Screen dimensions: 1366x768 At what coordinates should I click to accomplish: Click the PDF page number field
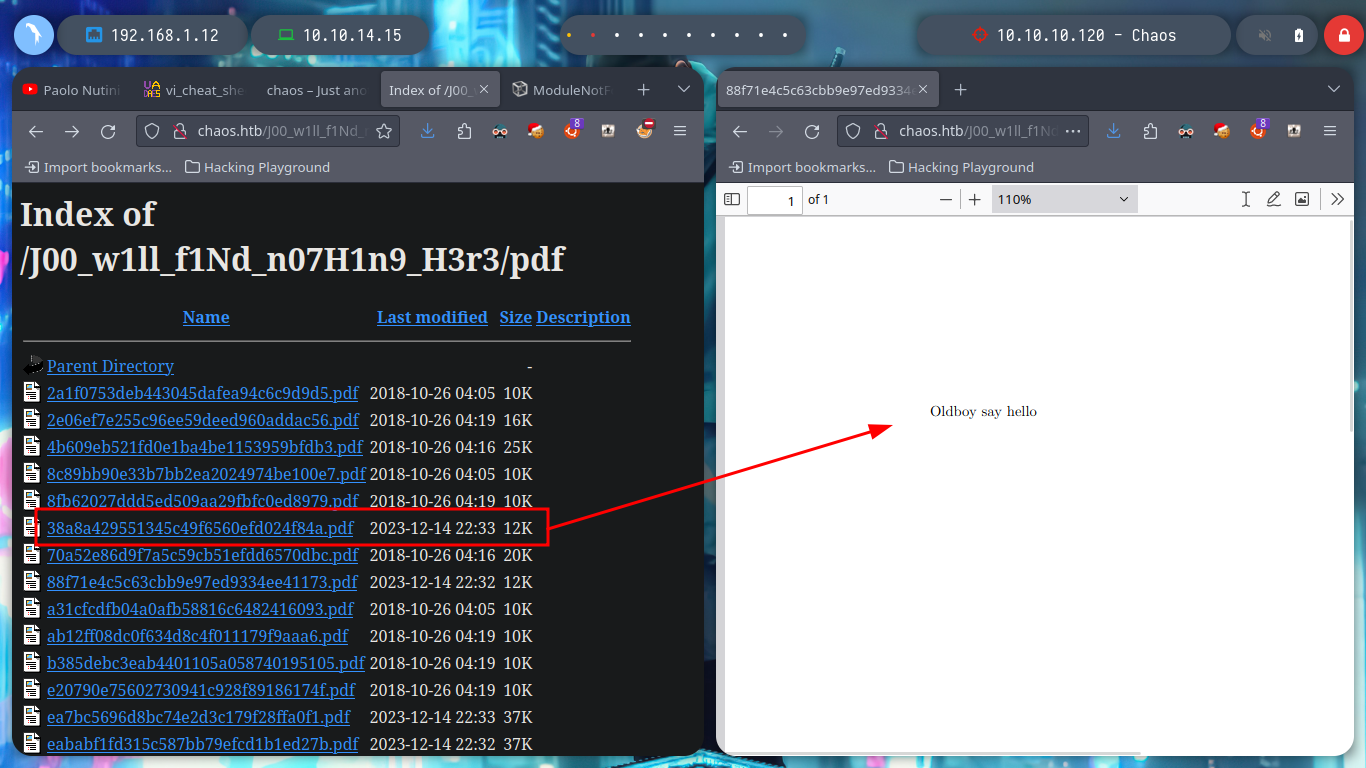[x=775, y=200]
